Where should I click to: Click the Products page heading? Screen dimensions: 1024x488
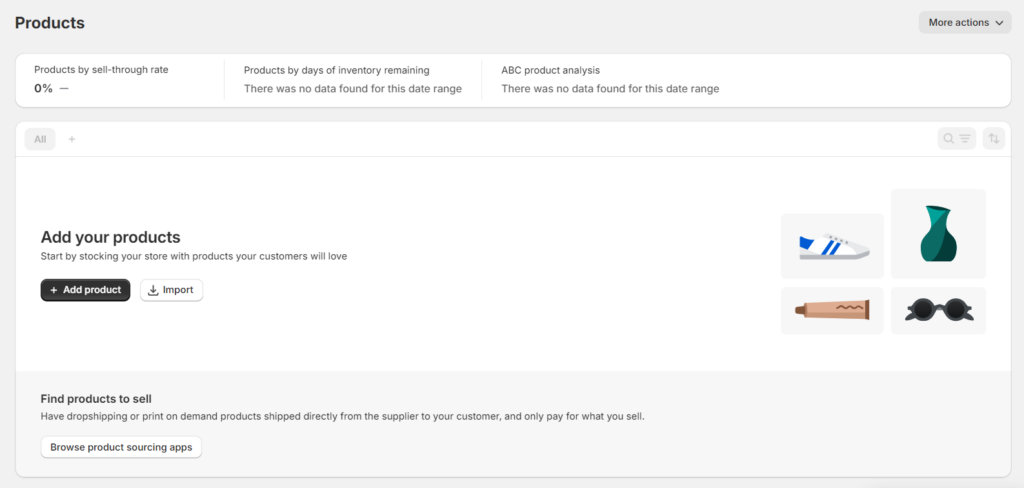point(50,23)
